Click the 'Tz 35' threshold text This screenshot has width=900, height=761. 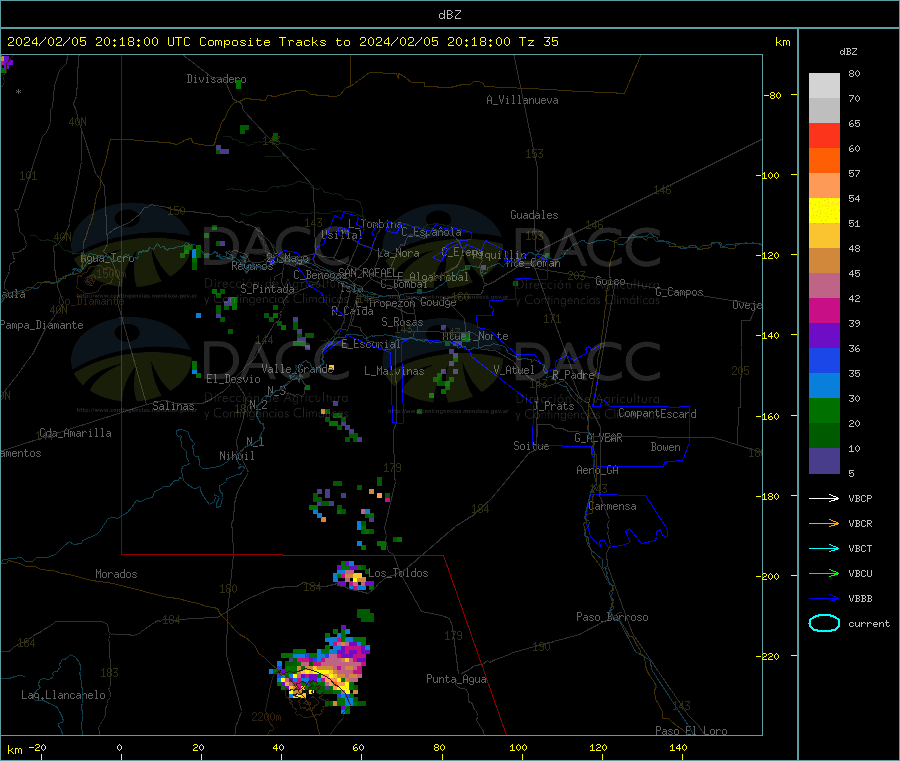538,42
